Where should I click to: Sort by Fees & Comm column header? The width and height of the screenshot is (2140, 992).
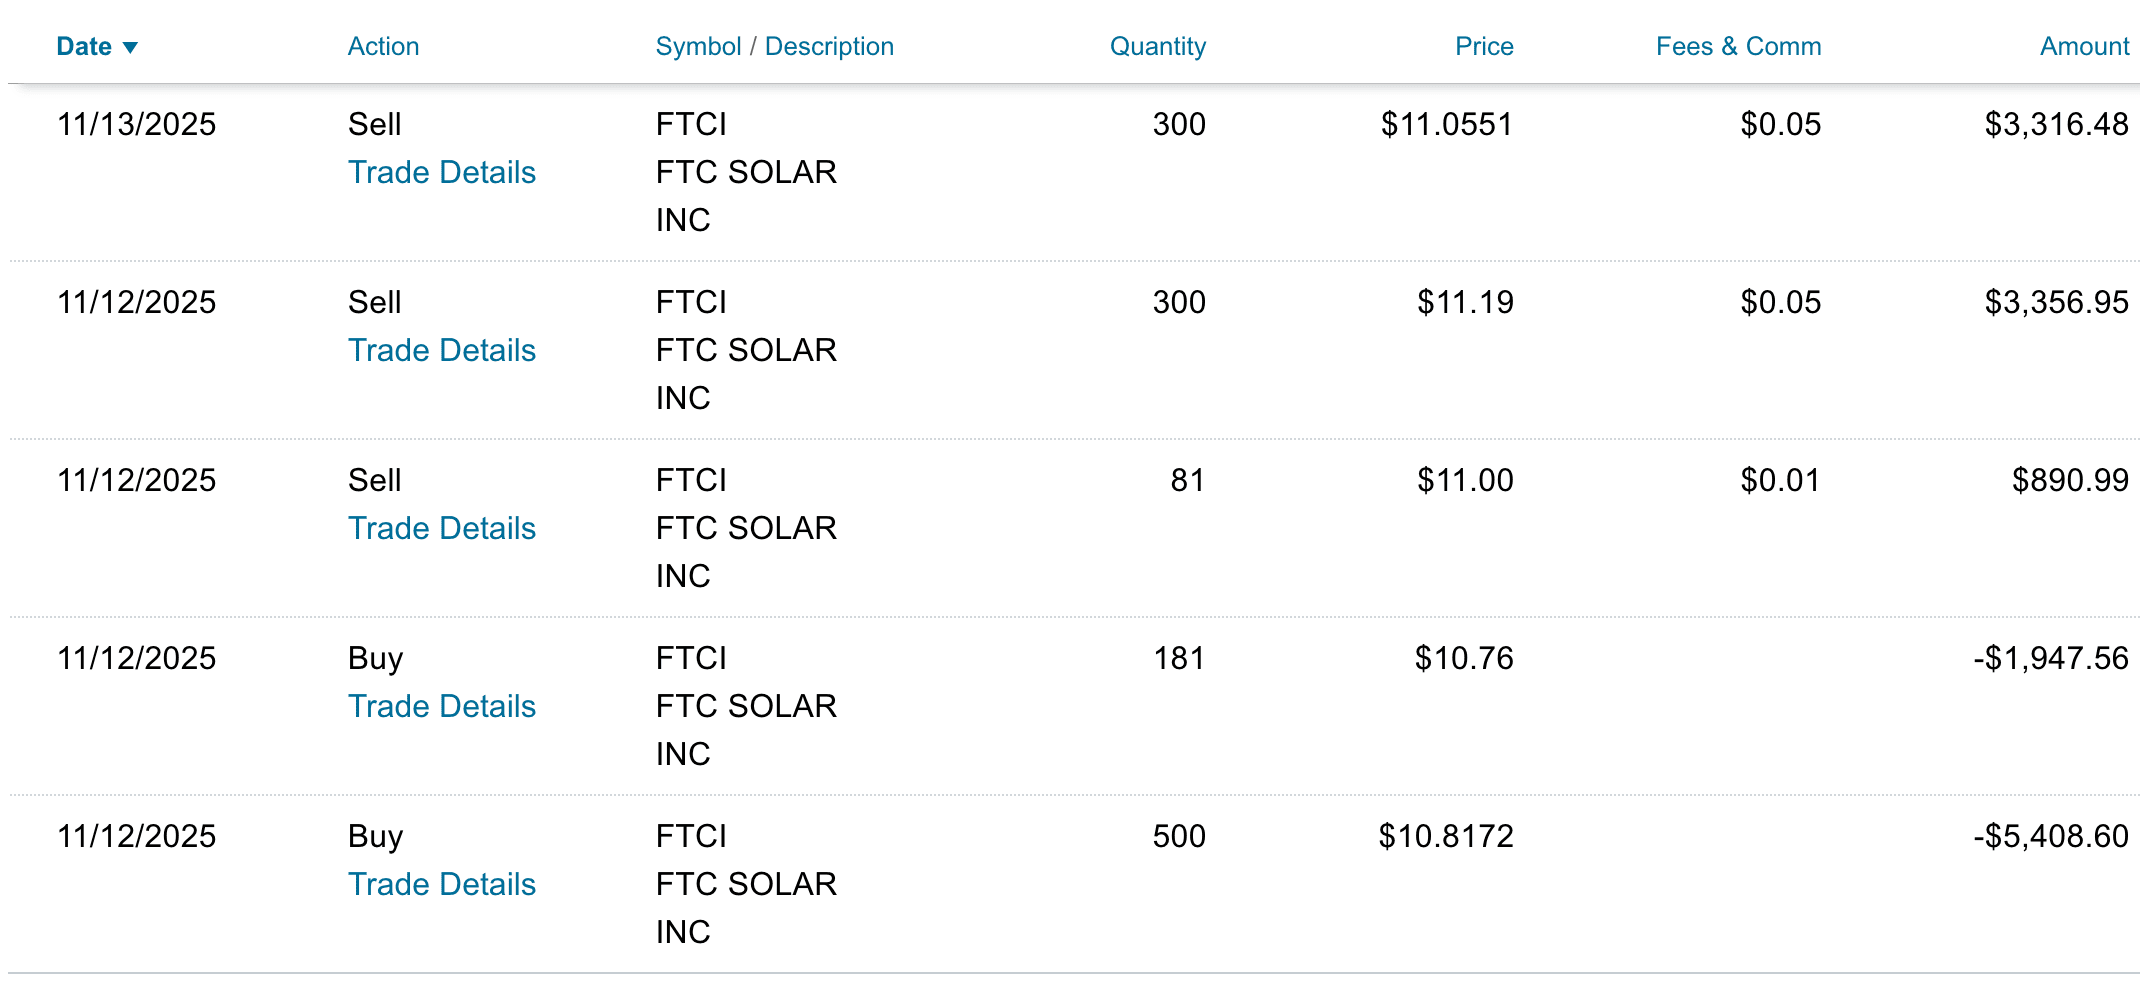point(1738,47)
